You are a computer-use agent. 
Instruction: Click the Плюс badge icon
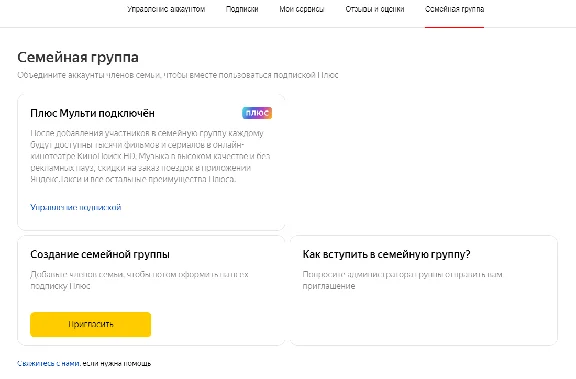click(257, 113)
